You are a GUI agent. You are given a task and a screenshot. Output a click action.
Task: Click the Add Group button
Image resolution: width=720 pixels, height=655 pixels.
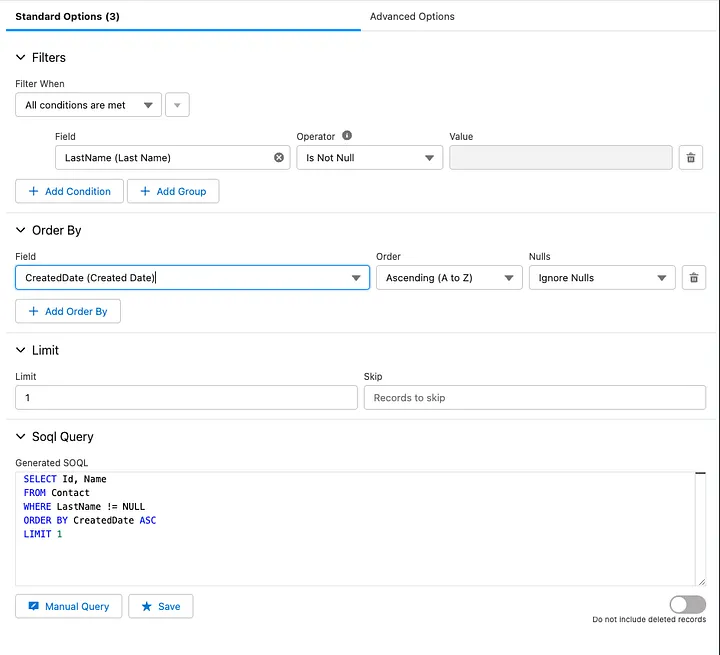coord(173,191)
